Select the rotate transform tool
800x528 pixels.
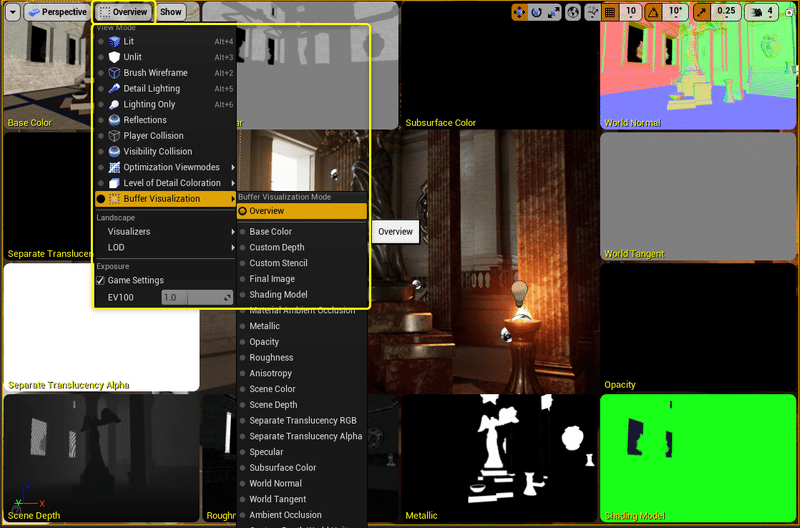click(536, 12)
